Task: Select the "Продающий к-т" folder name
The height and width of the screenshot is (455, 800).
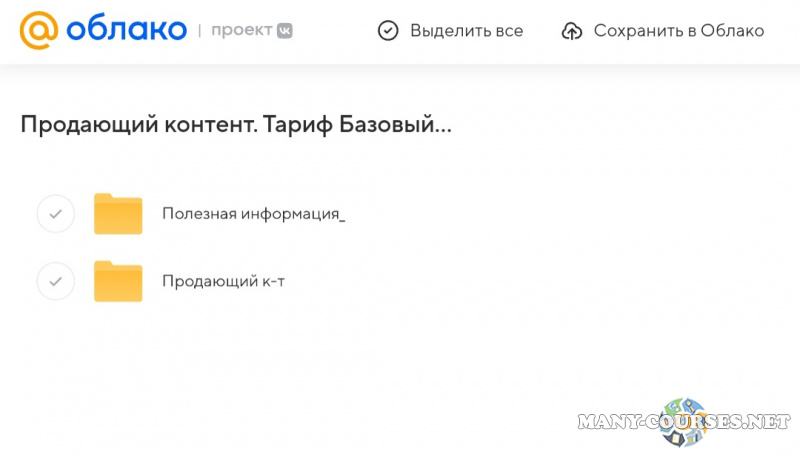Action: click(x=224, y=281)
